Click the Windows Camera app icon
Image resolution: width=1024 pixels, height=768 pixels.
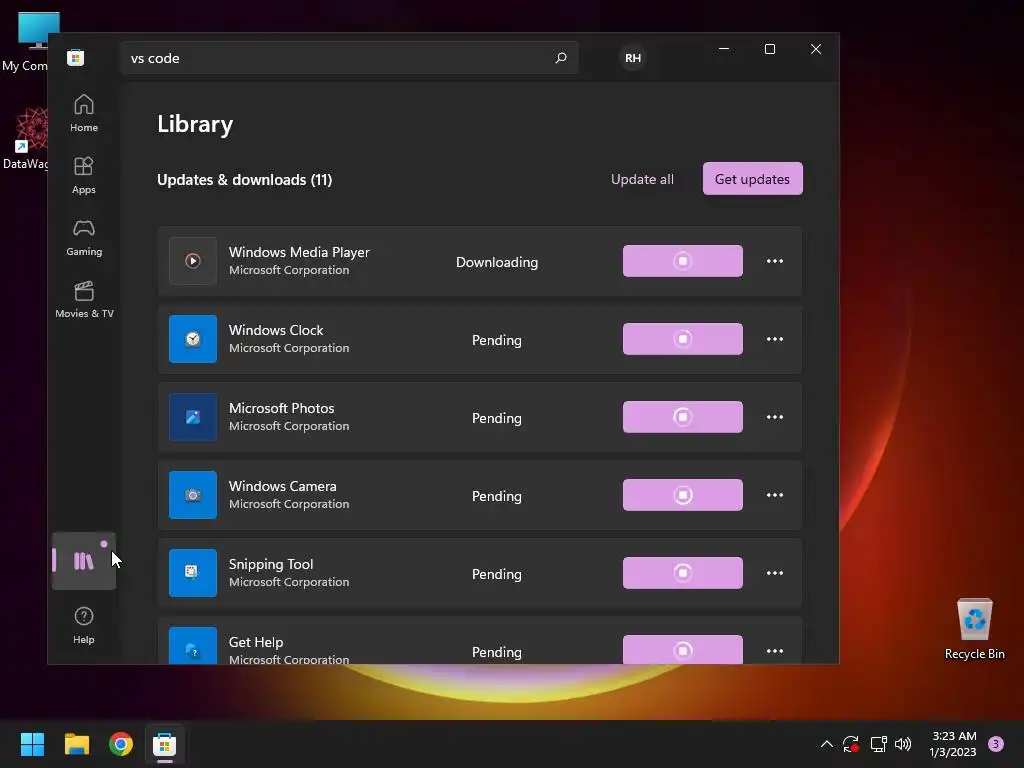[x=193, y=495]
